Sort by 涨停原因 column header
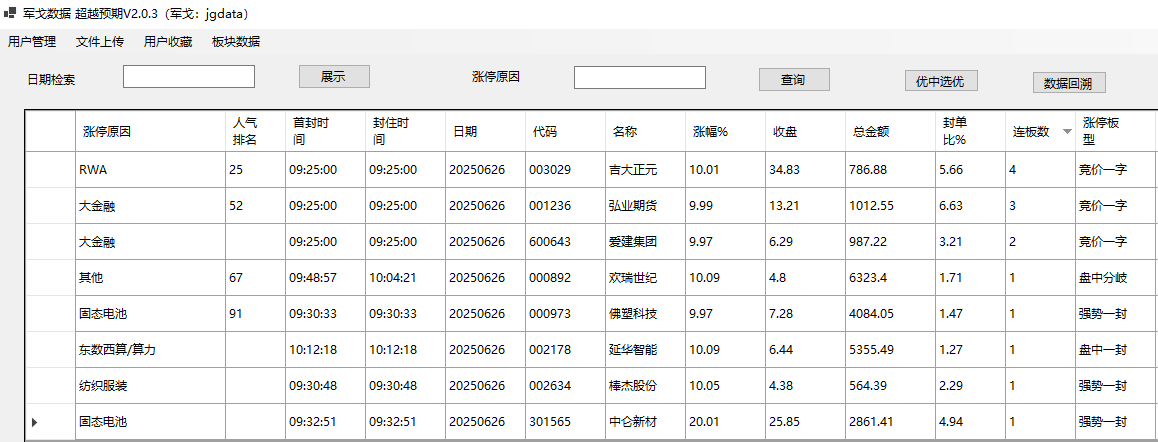Screen dimensions: 1158x442 [x=151, y=132]
